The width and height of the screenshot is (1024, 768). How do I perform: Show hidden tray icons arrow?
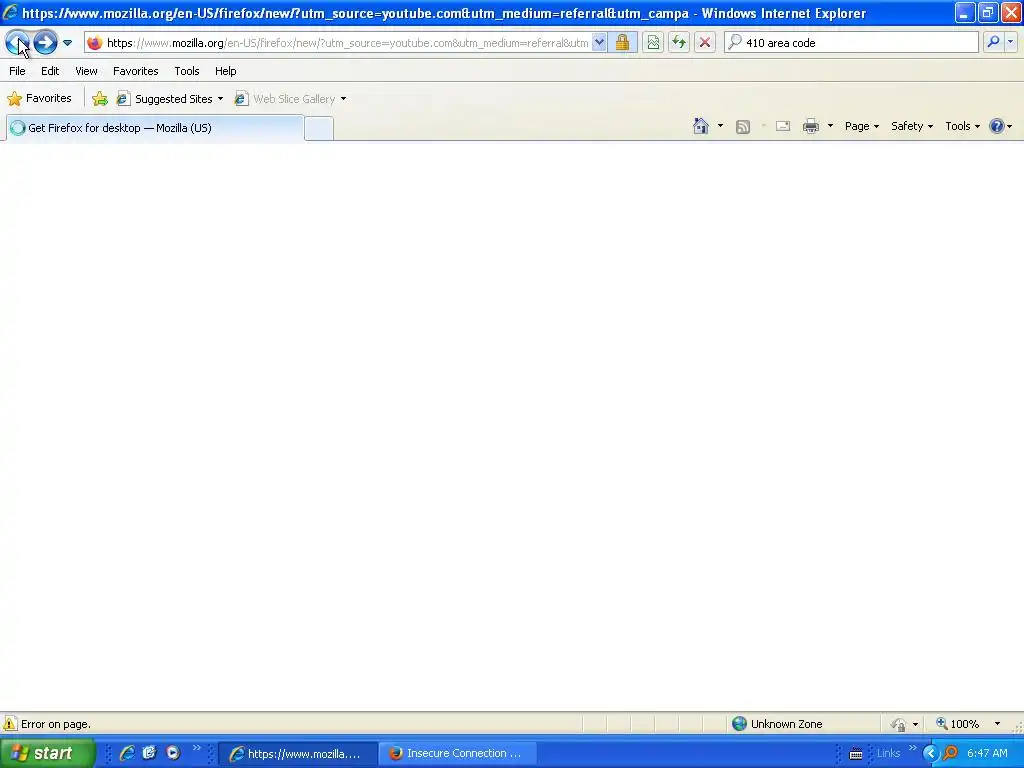pyautogui.click(x=930, y=754)
